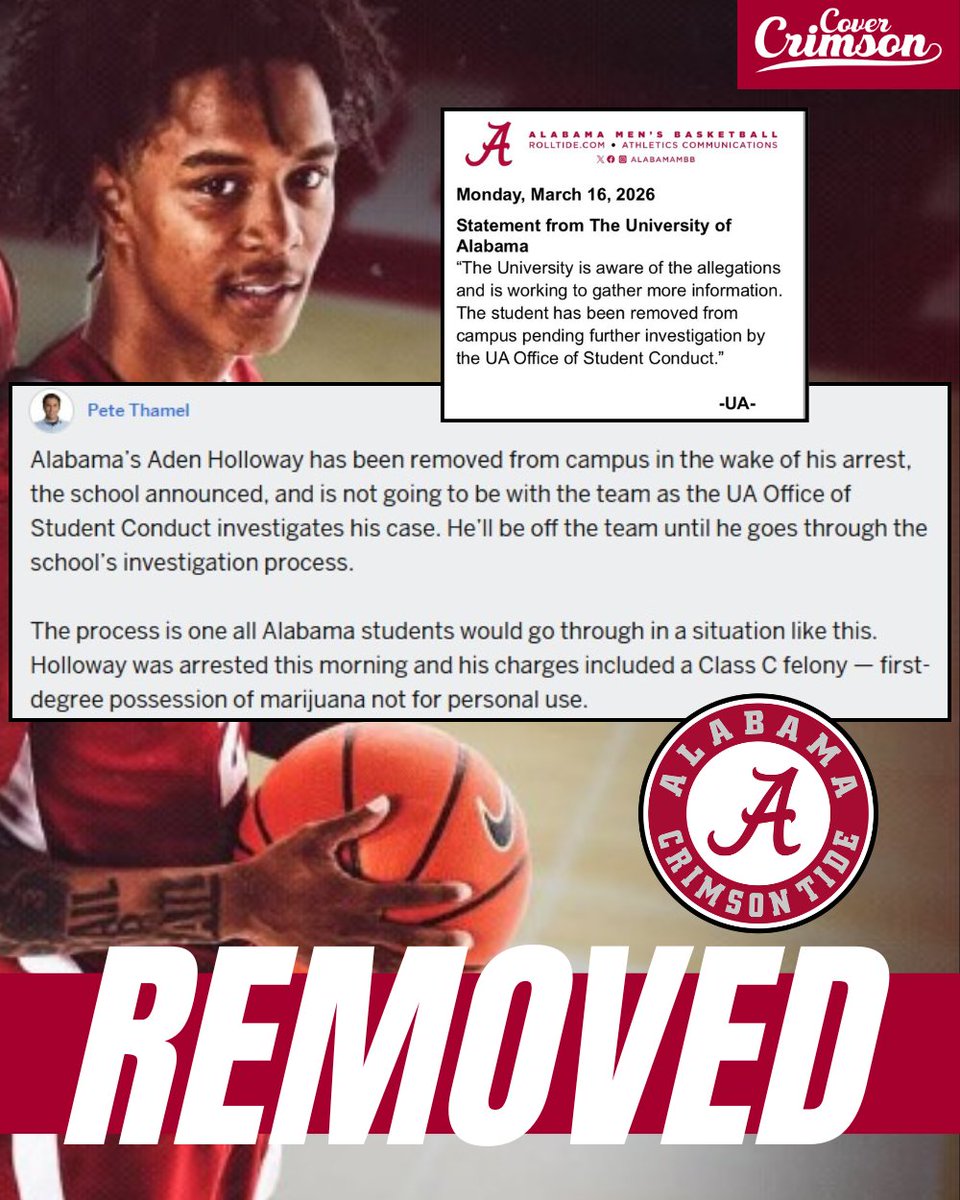Click the Statement from The University heading

tap(594, 235)
